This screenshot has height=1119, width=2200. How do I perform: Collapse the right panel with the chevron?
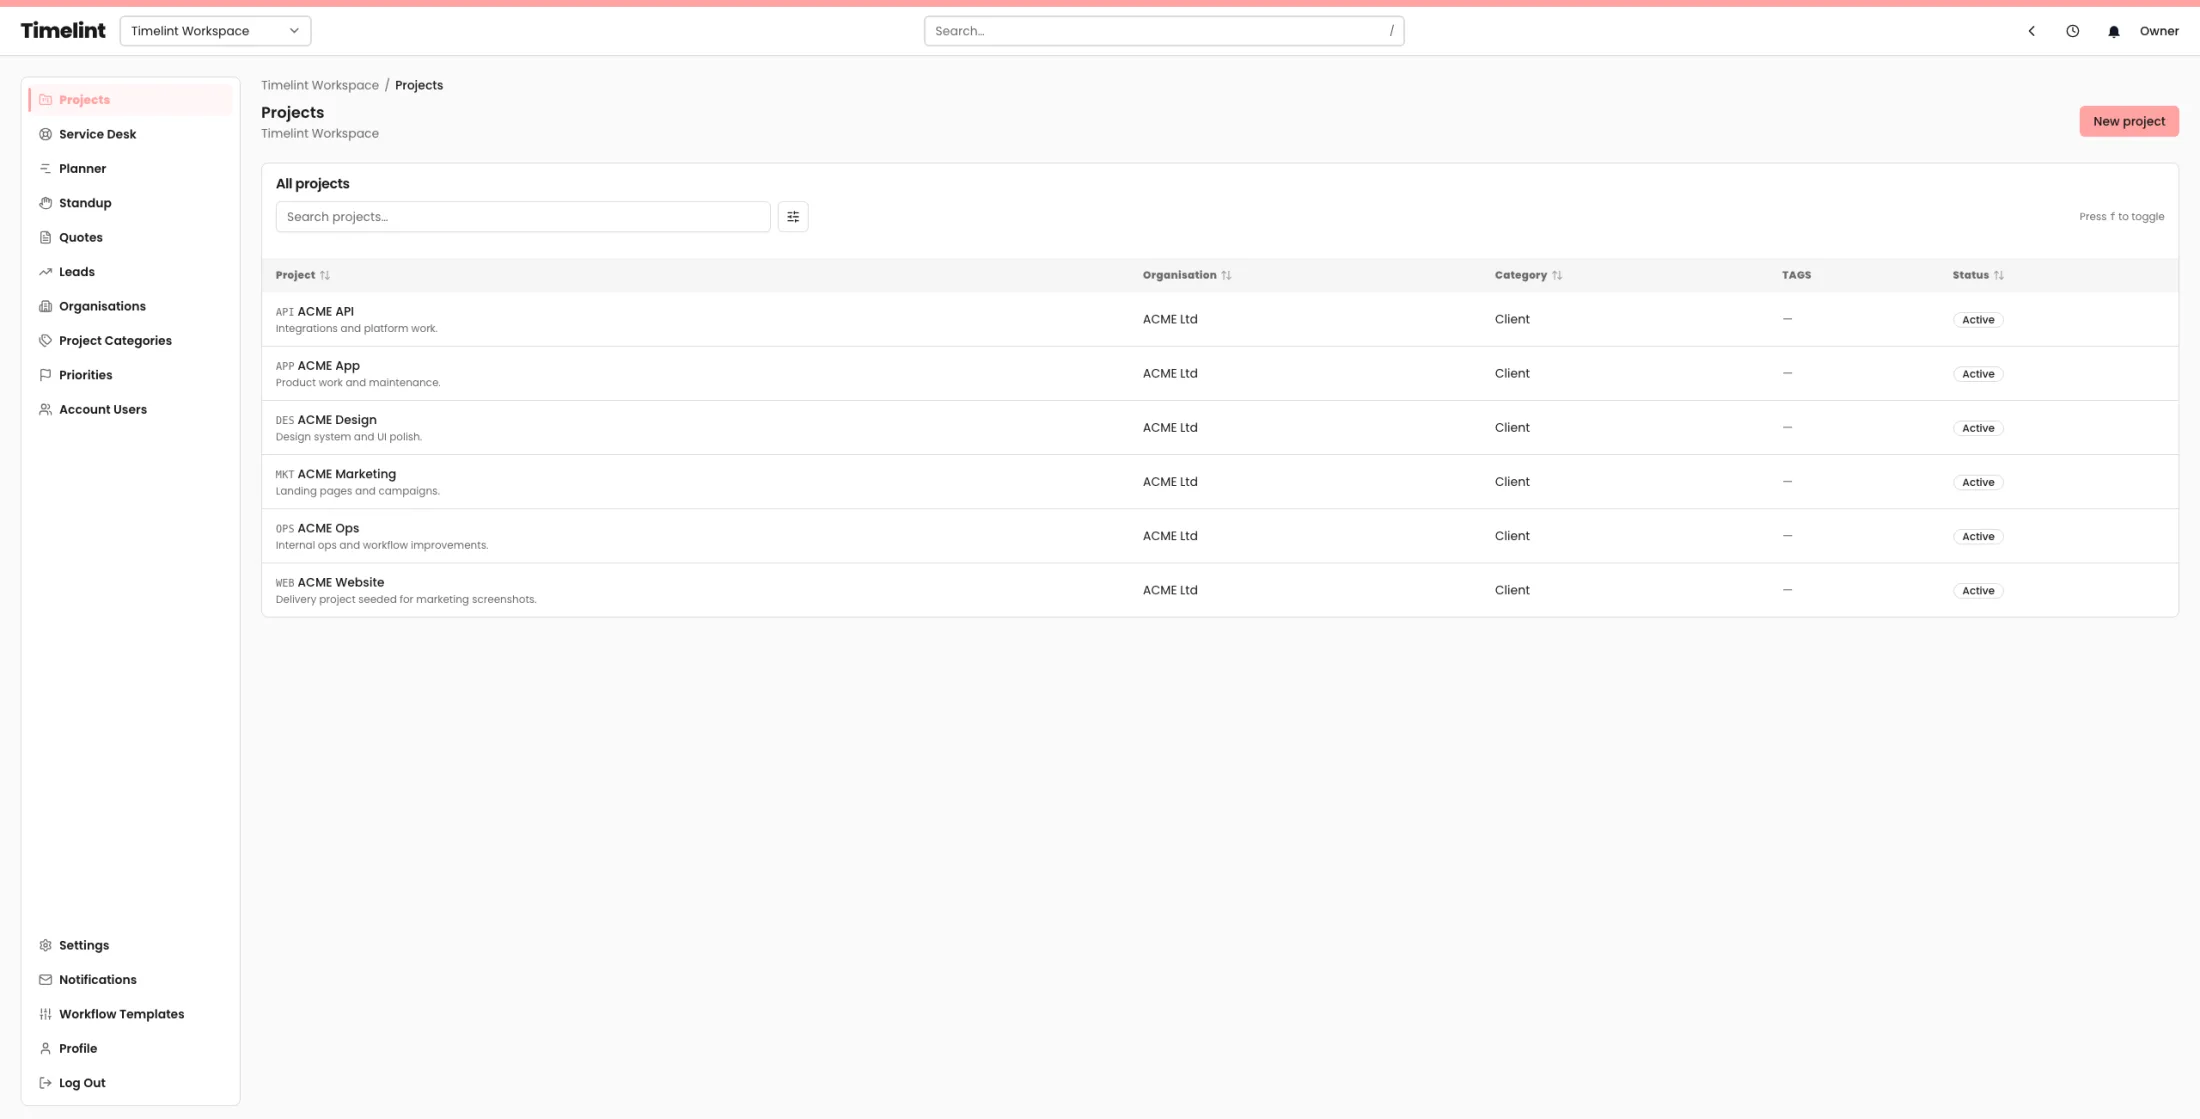pos(2031,30)
